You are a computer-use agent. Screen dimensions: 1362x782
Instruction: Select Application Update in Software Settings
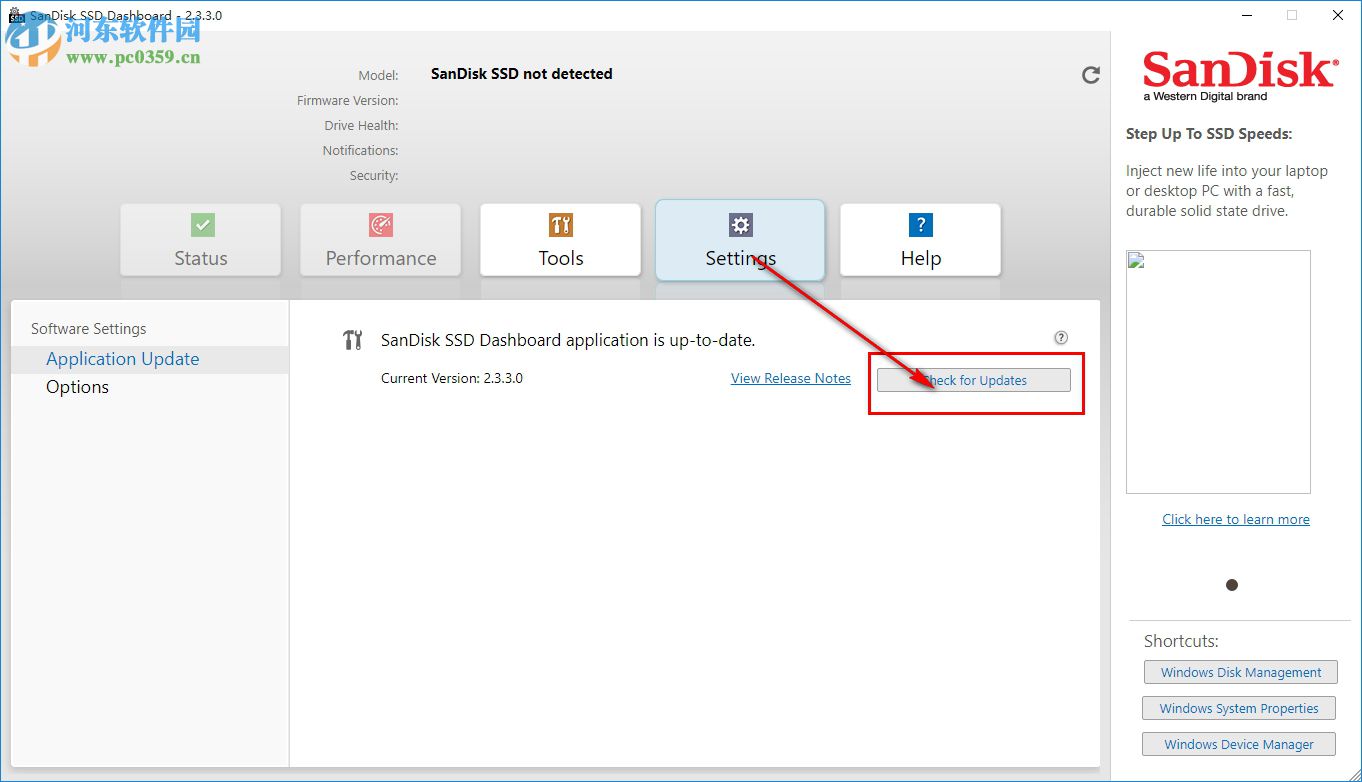click(150, 359)
